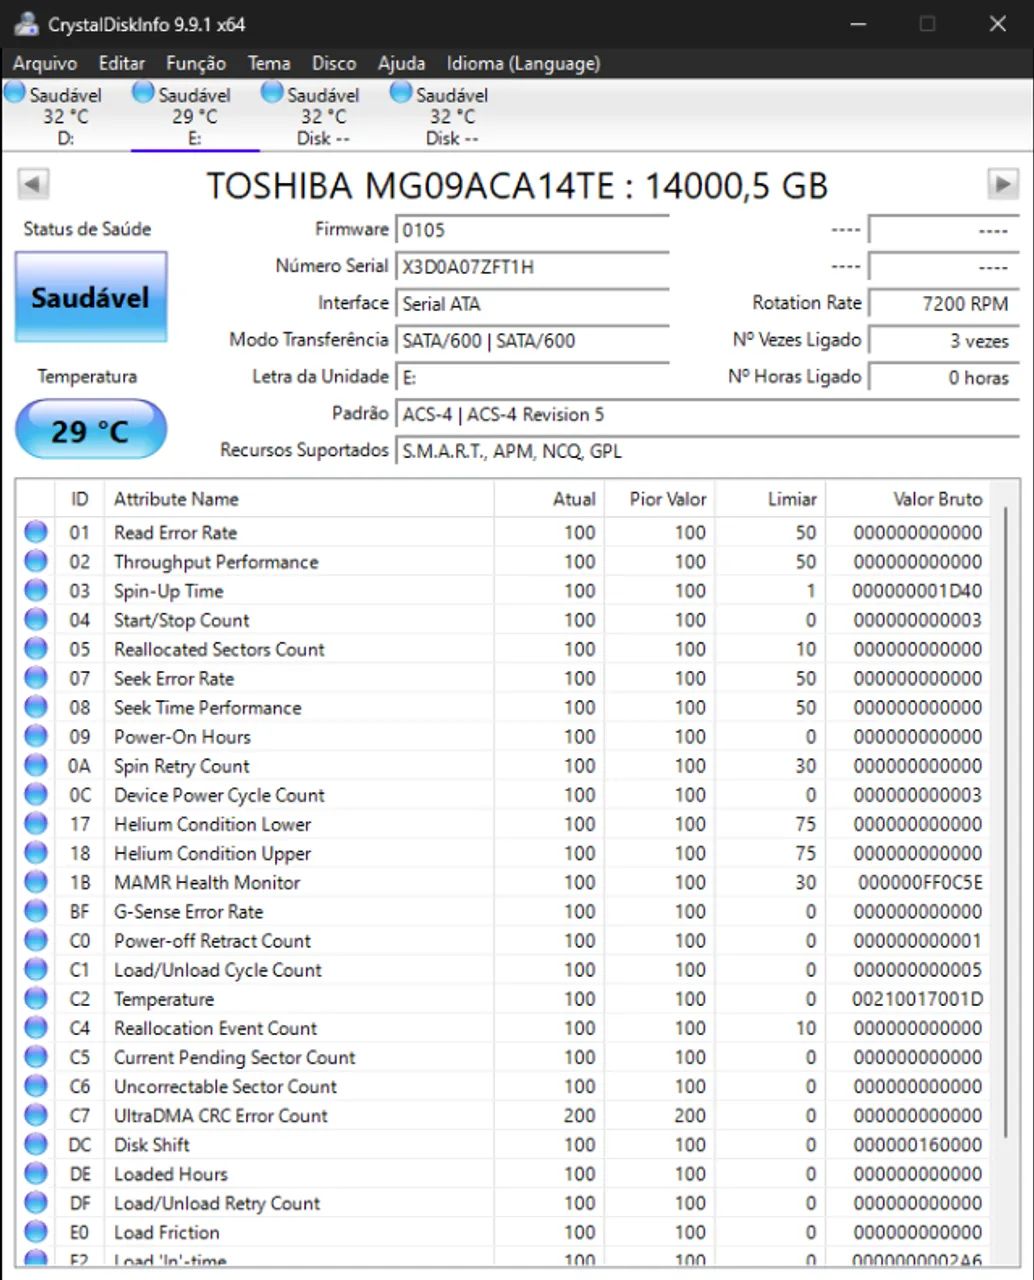Click status orb for Seek Error Rate

(x=36, y=677)
